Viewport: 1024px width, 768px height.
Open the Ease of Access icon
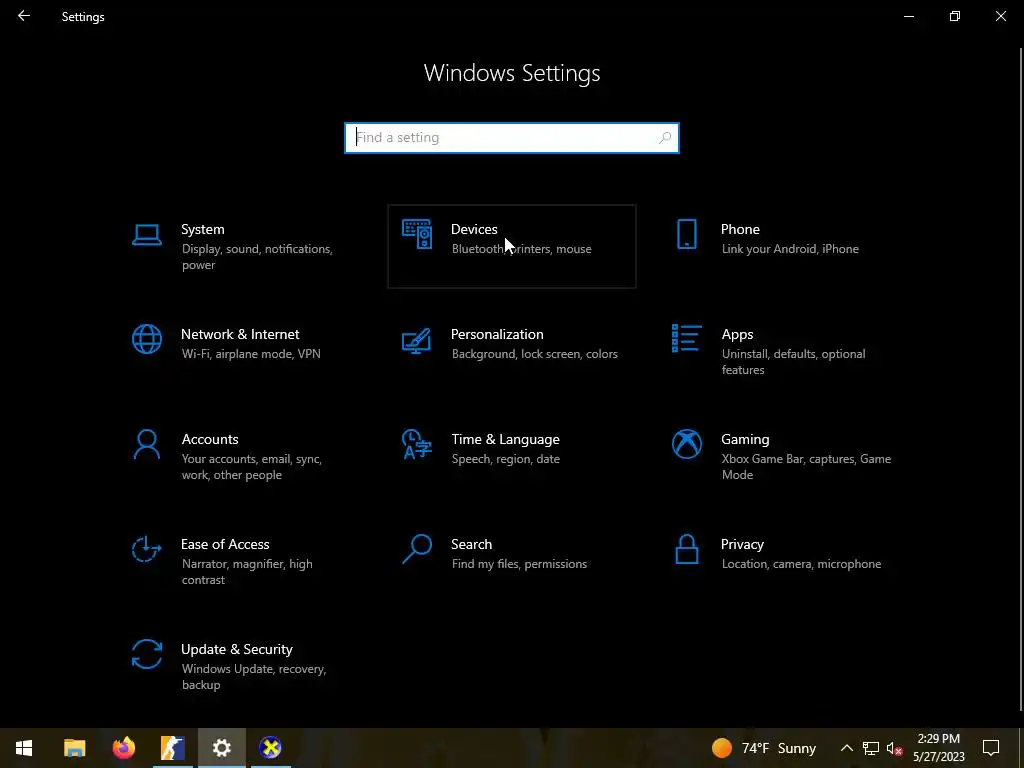tap(146, 549)
